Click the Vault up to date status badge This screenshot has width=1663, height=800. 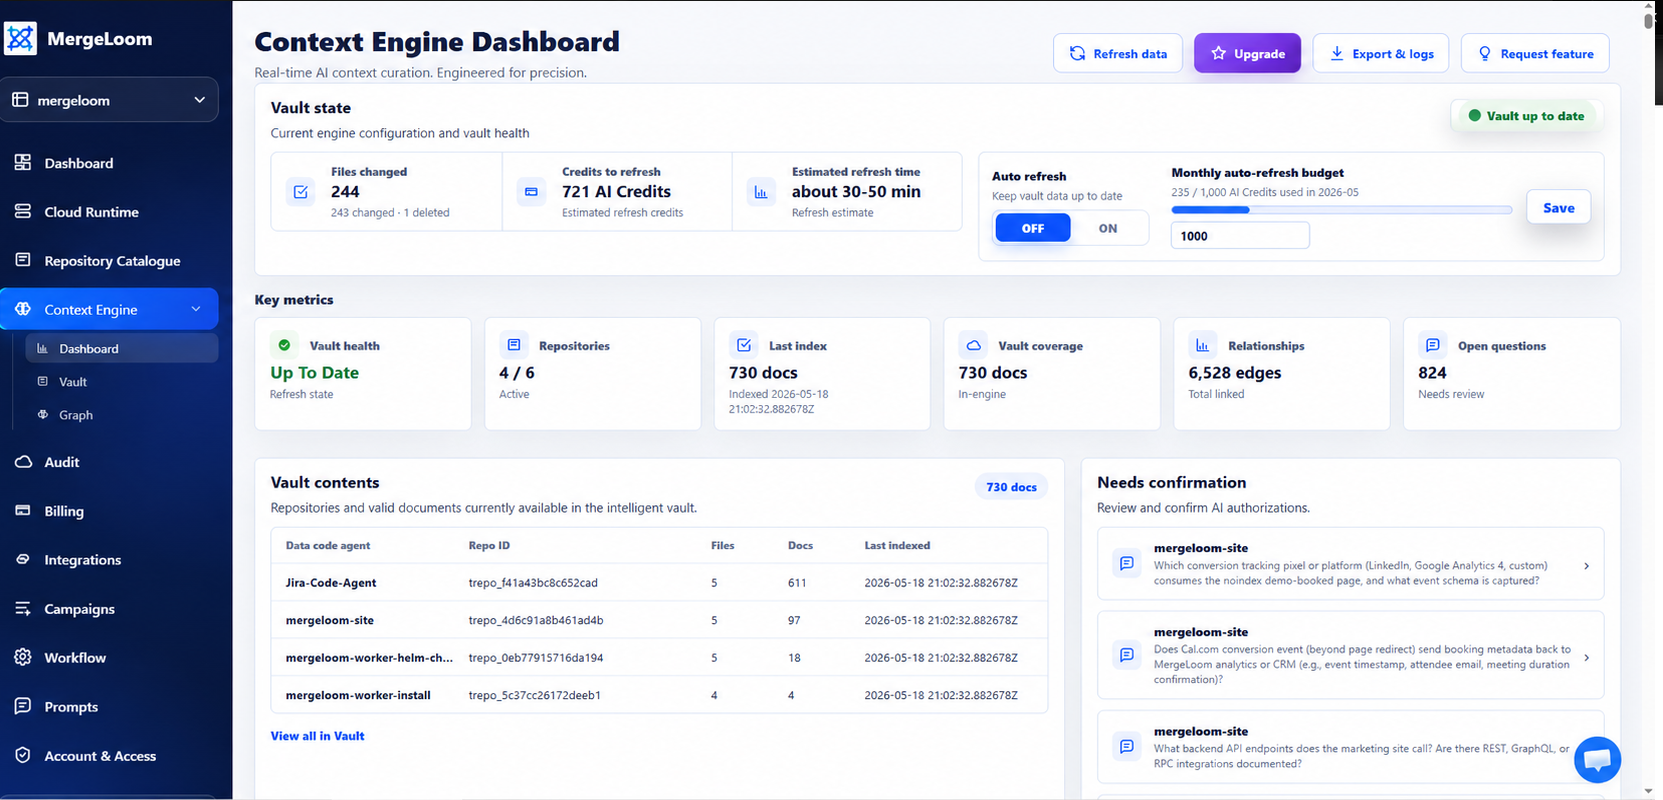1526,116
